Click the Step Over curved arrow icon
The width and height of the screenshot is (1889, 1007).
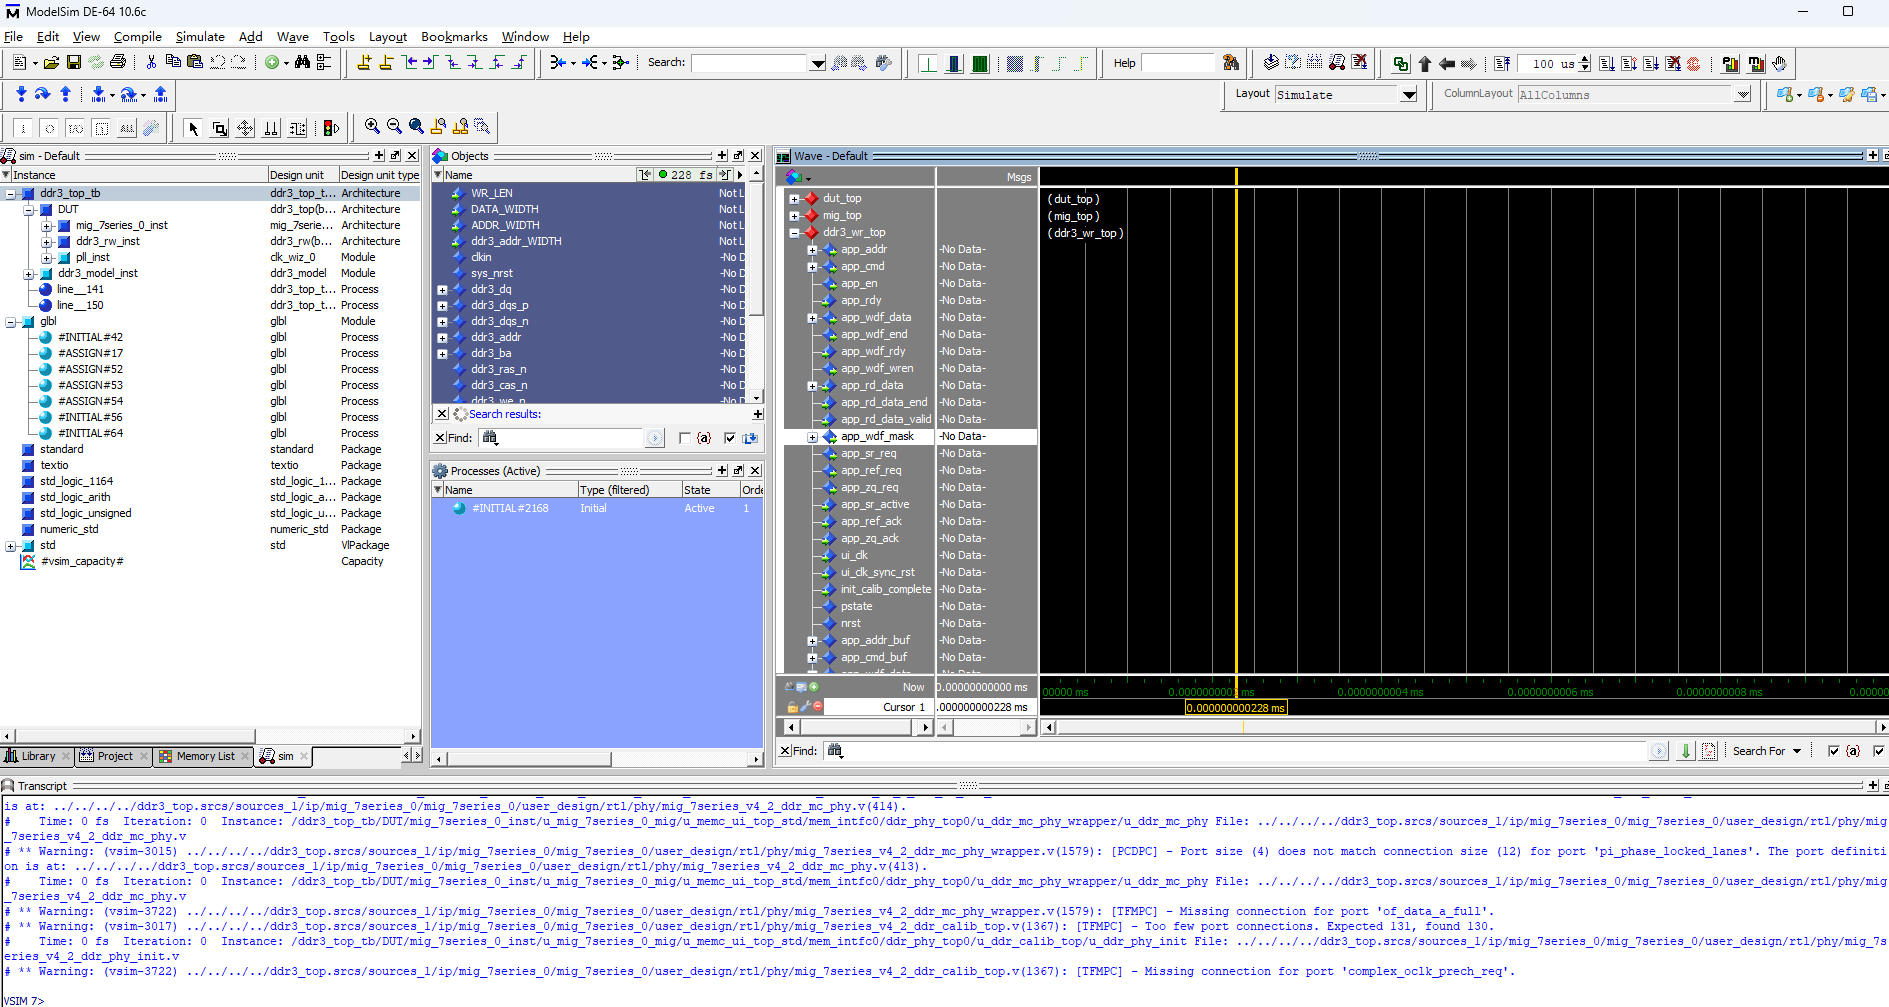[42, 94]
